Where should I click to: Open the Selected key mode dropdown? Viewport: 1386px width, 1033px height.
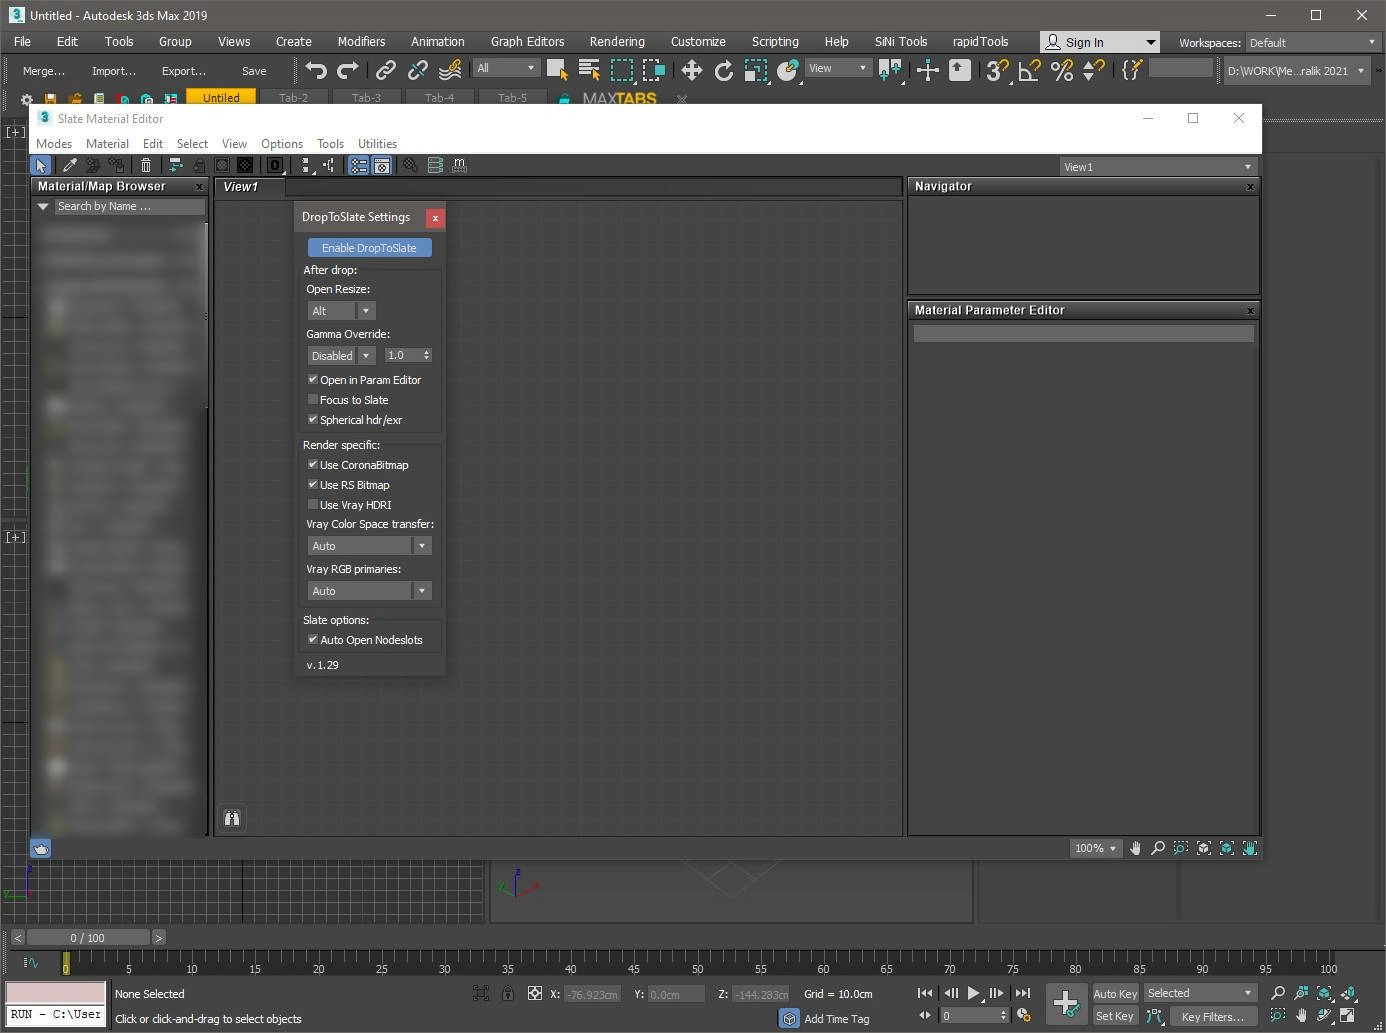click(x=1199, y=993)
